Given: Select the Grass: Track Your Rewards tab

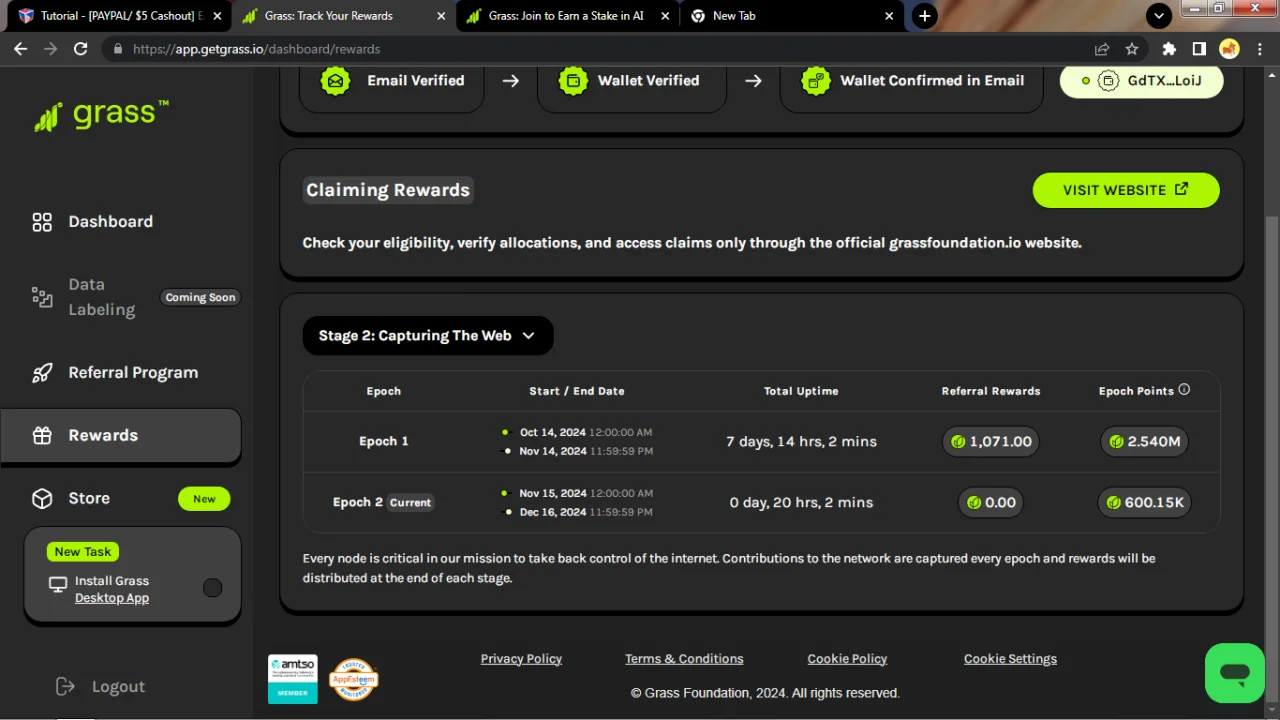Looking at the screenshot, I should click(x=342, y=16).
